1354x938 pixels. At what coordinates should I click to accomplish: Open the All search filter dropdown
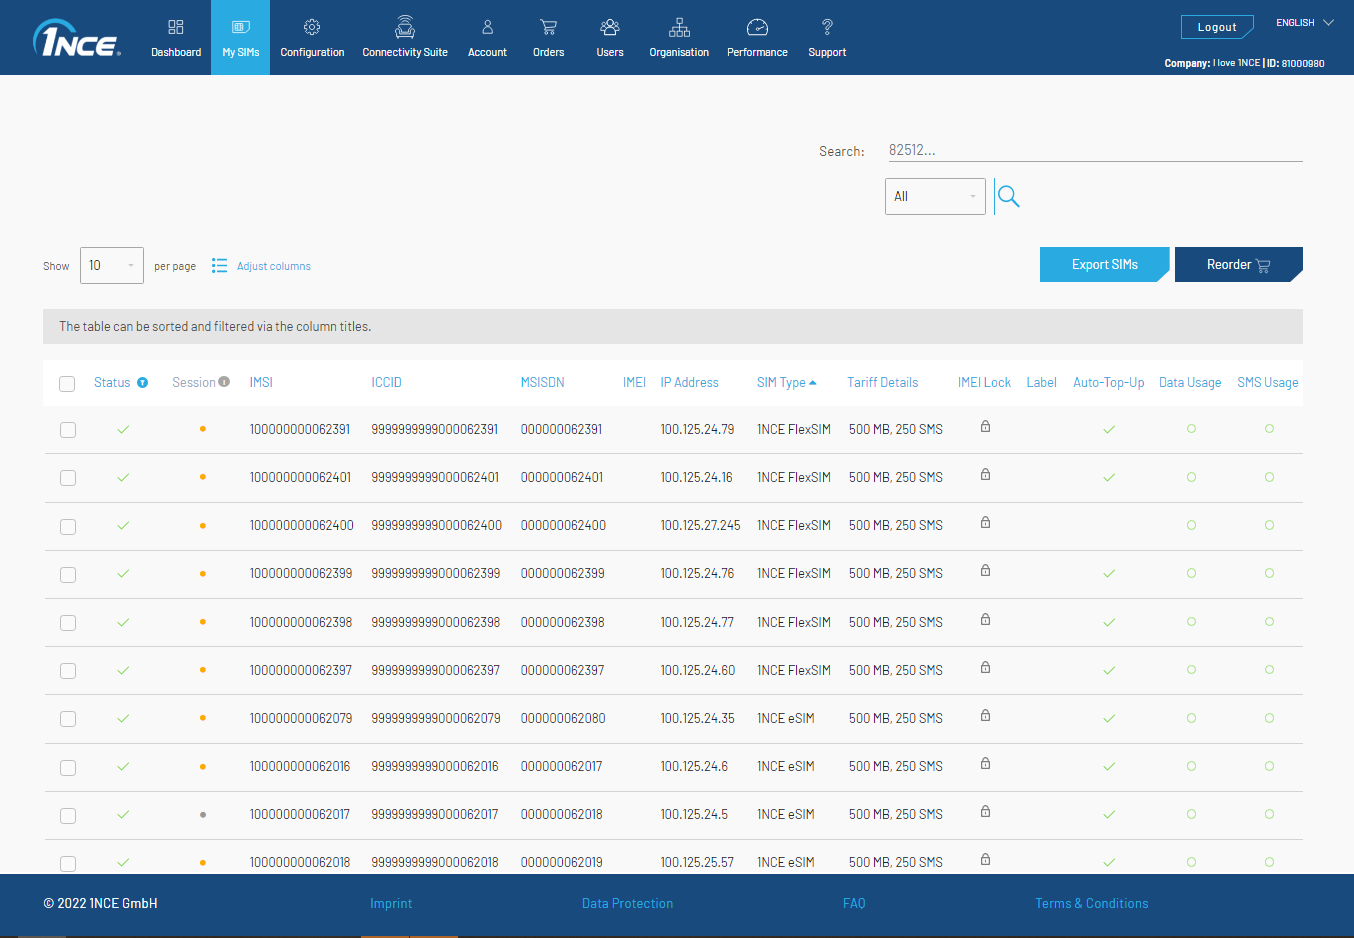pyautogui.click(x=935, y=197)
